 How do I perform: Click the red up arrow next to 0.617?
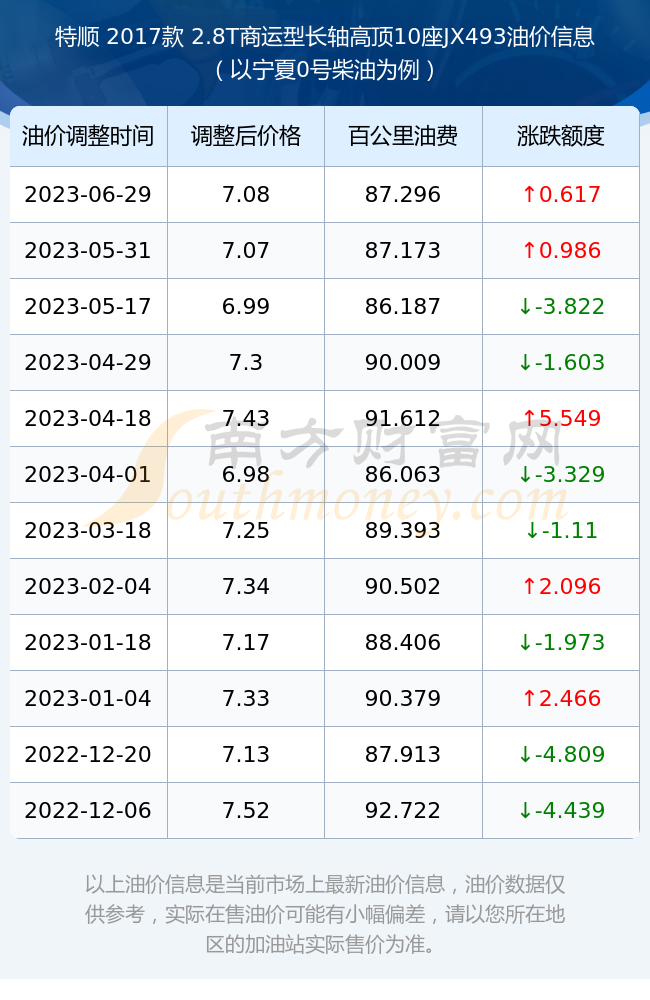(x=529, y=195)
